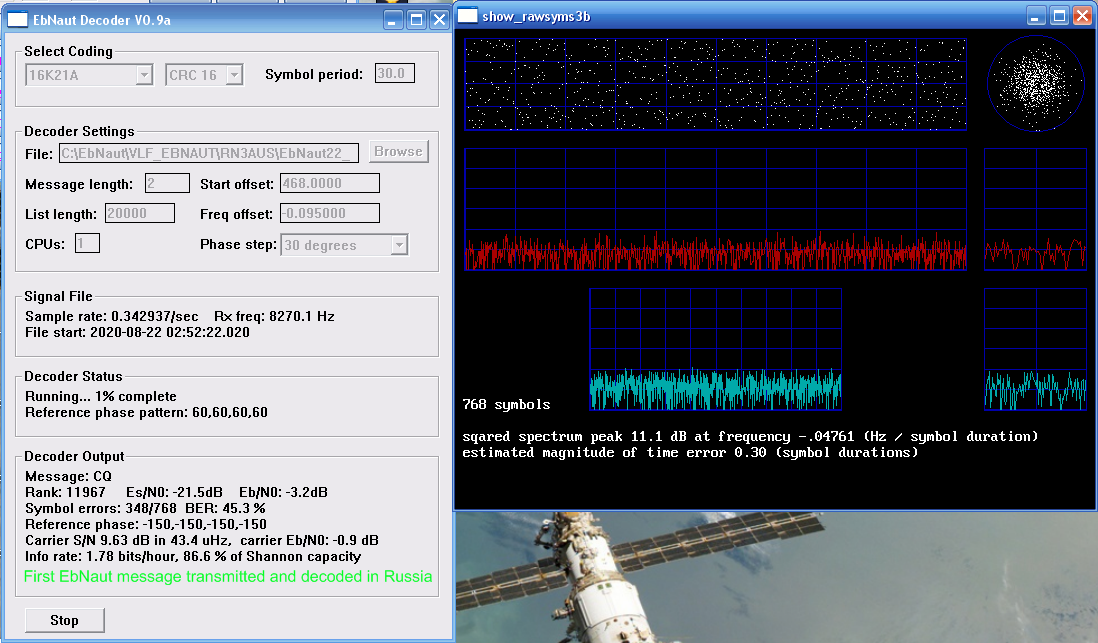Click the circular constellation scatter plot
The height and width of the screenshot is (643, 1098).
click(1035, 84)
